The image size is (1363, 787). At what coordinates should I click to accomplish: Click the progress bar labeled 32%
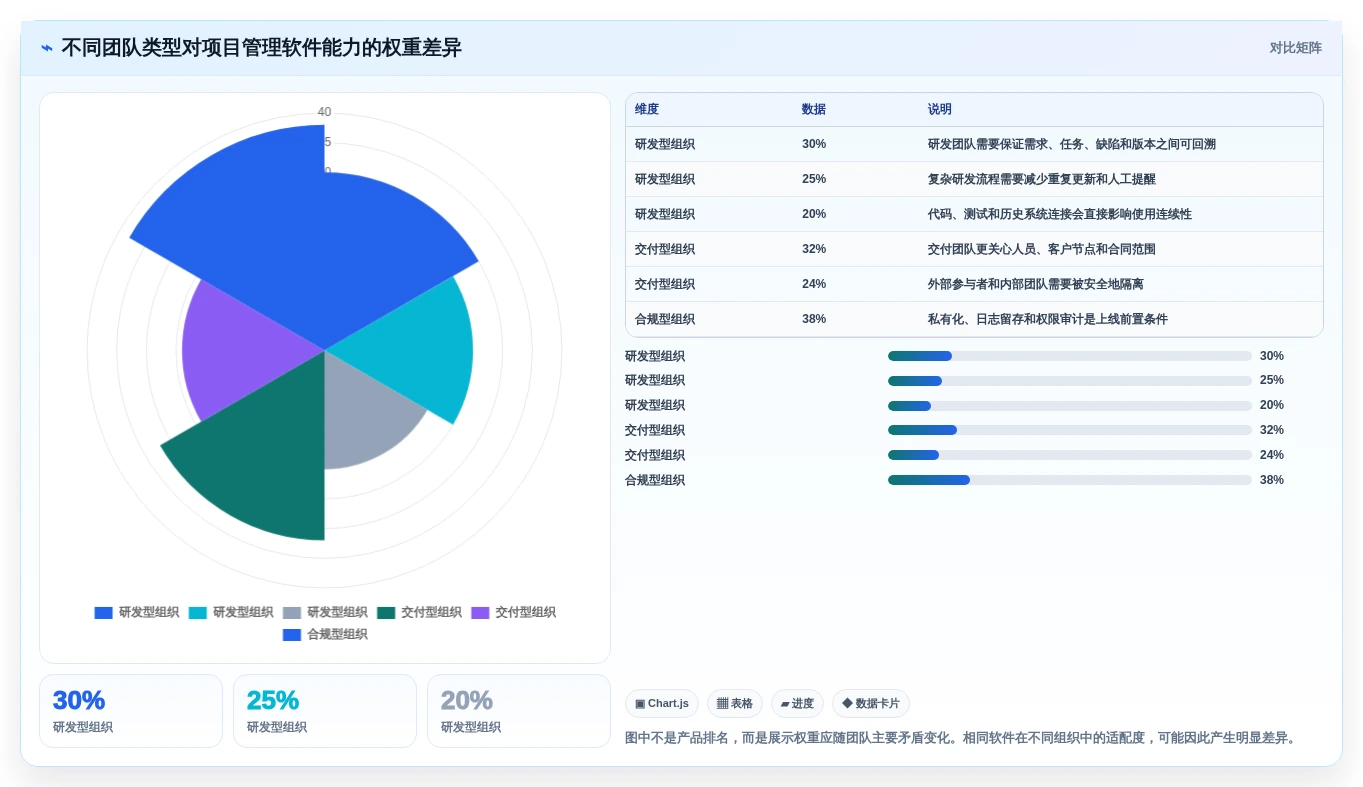(1070, 430)
